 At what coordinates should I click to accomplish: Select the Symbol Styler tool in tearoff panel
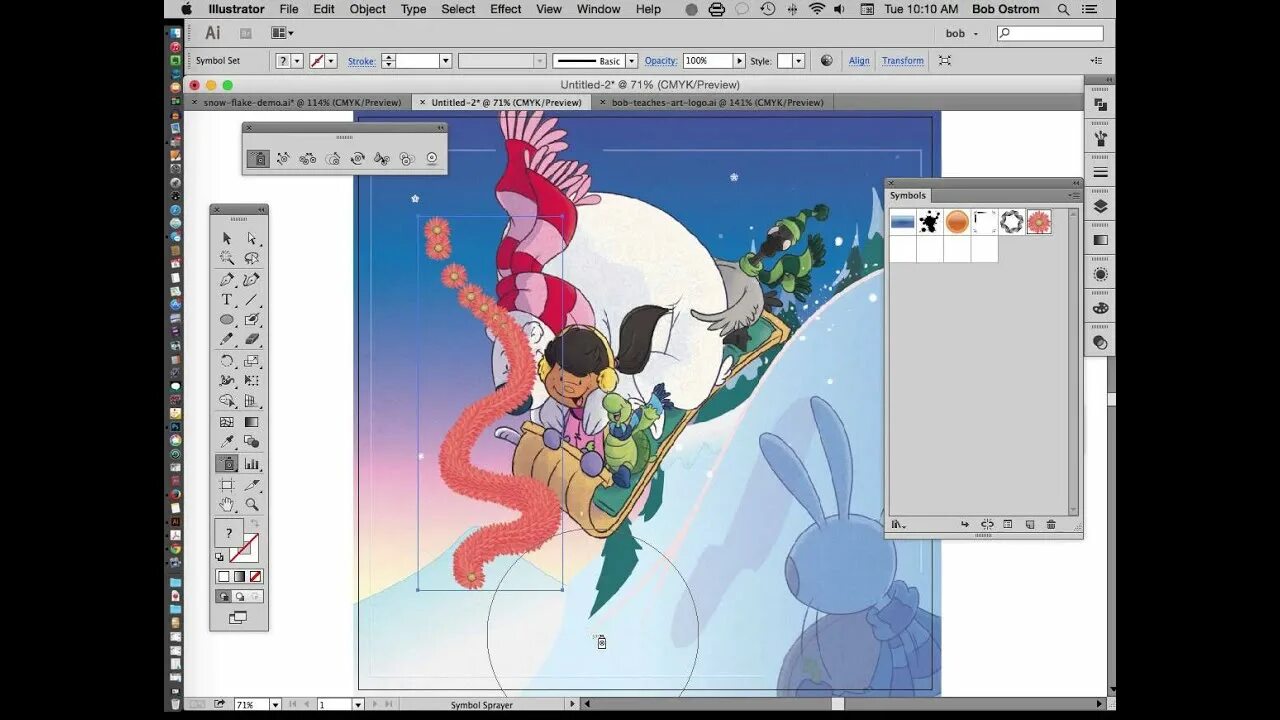point(407,158)
